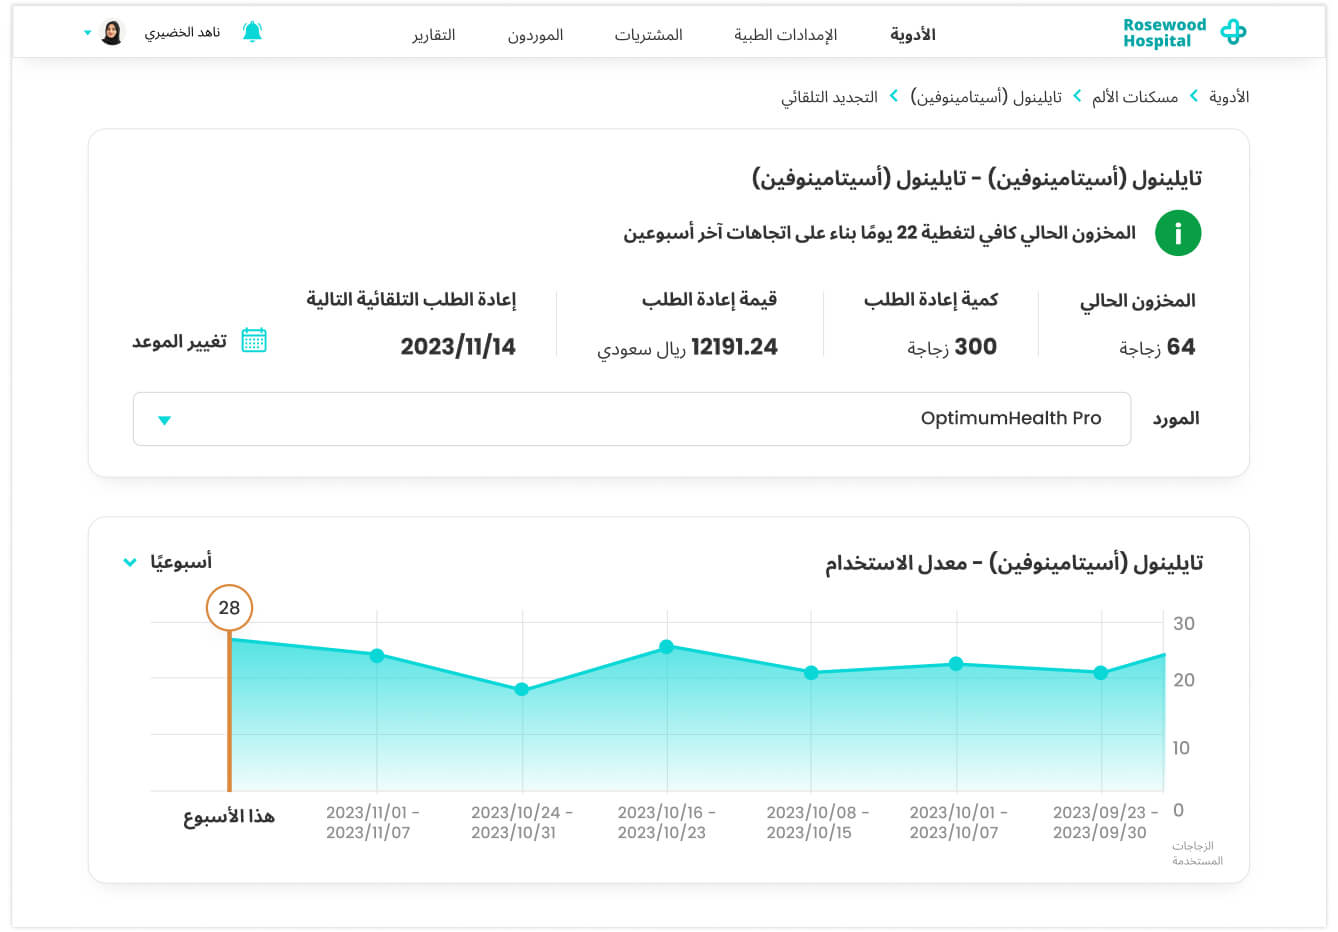Click the تايلينول (أسيتامينوفين) breadcrumb
The width and height of the screenshot is (1338, 932).
(x=986, y=97)
